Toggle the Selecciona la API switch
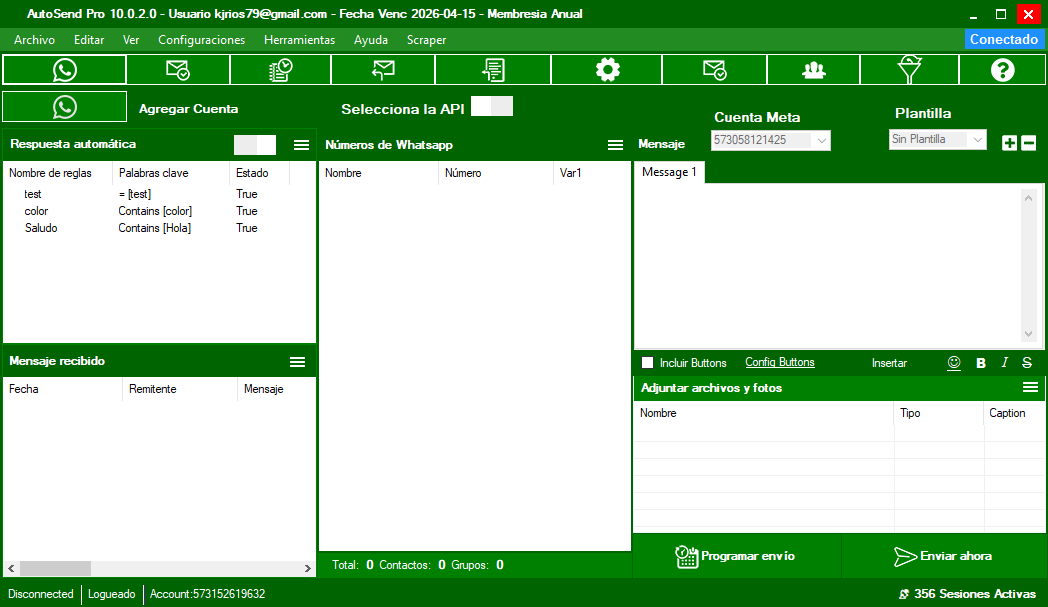The width and height of the screenshot is (1048, 607). tap(492, 107)
